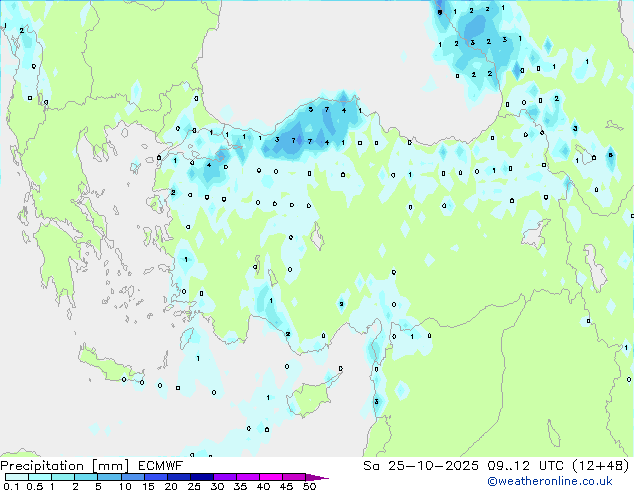Click the '35' legend scale label
Image resolution: width=634 pixels, height=490 pixels.
pos(240,486)
